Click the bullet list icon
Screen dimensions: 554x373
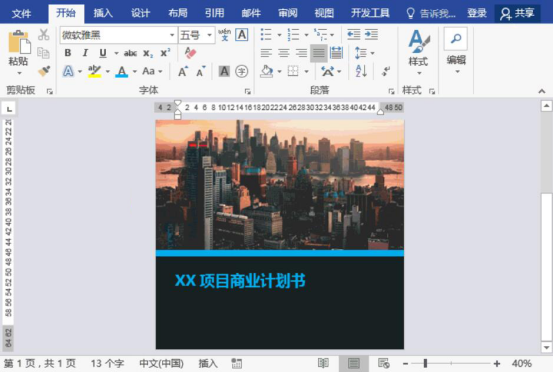pos(266,35)
